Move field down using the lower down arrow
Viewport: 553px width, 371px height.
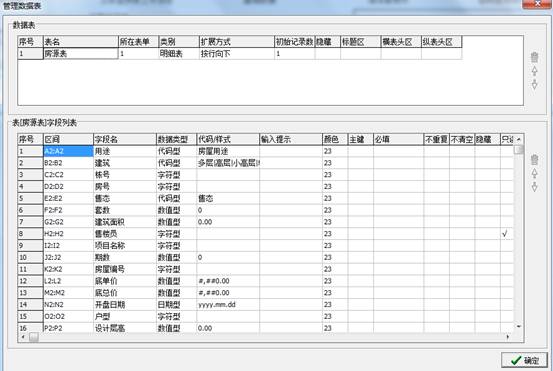[x=534, y=186]
